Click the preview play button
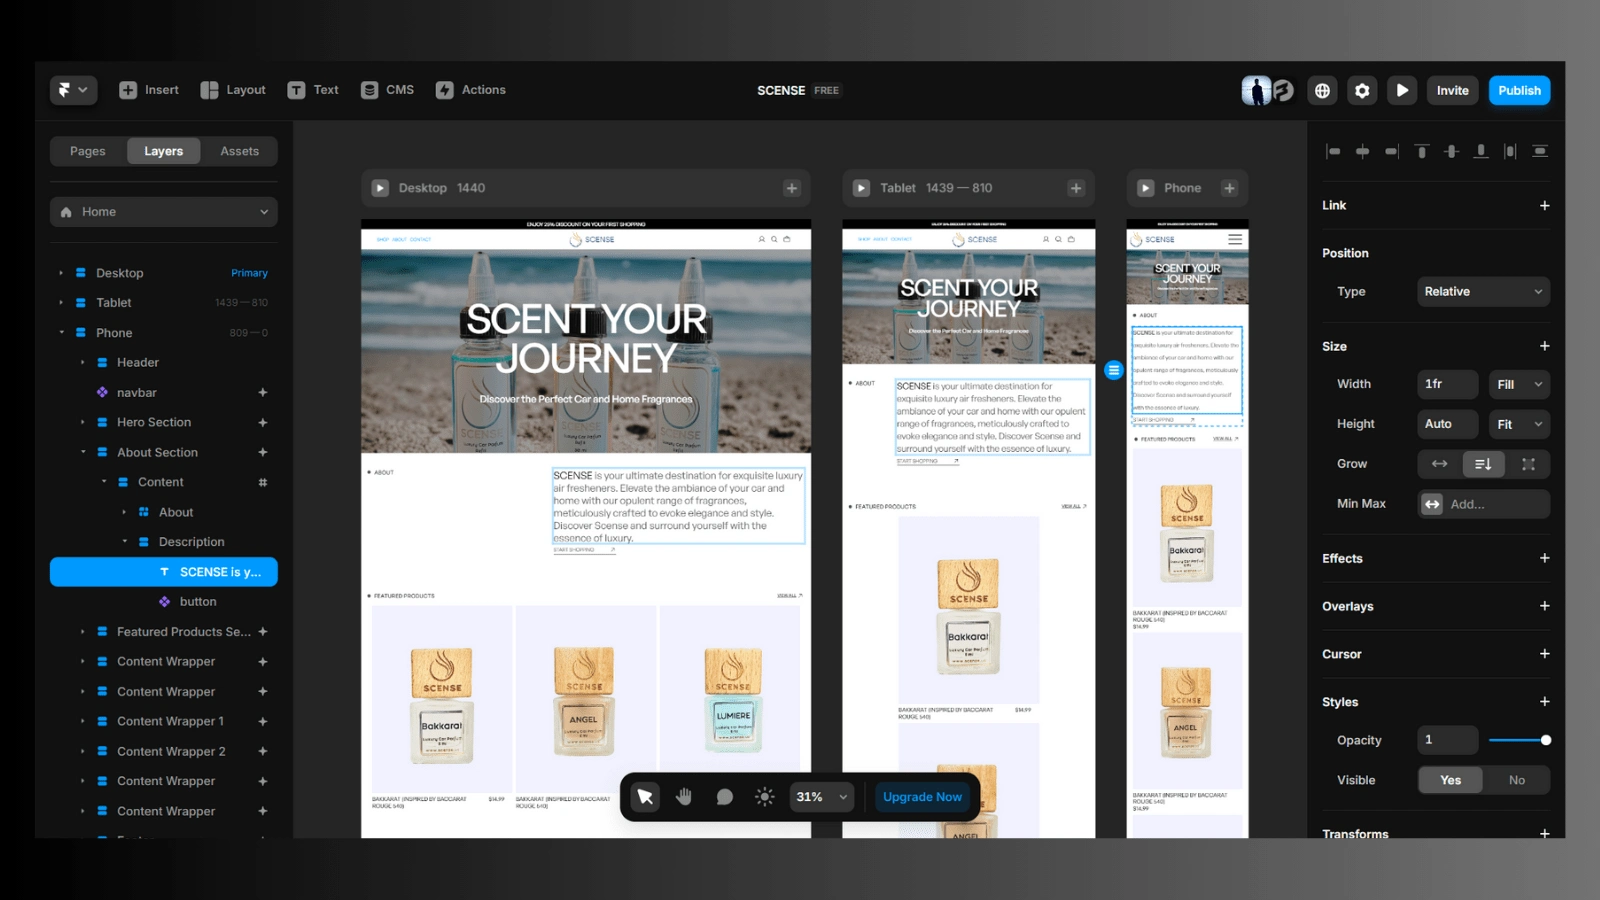 tap(1402, 90)
